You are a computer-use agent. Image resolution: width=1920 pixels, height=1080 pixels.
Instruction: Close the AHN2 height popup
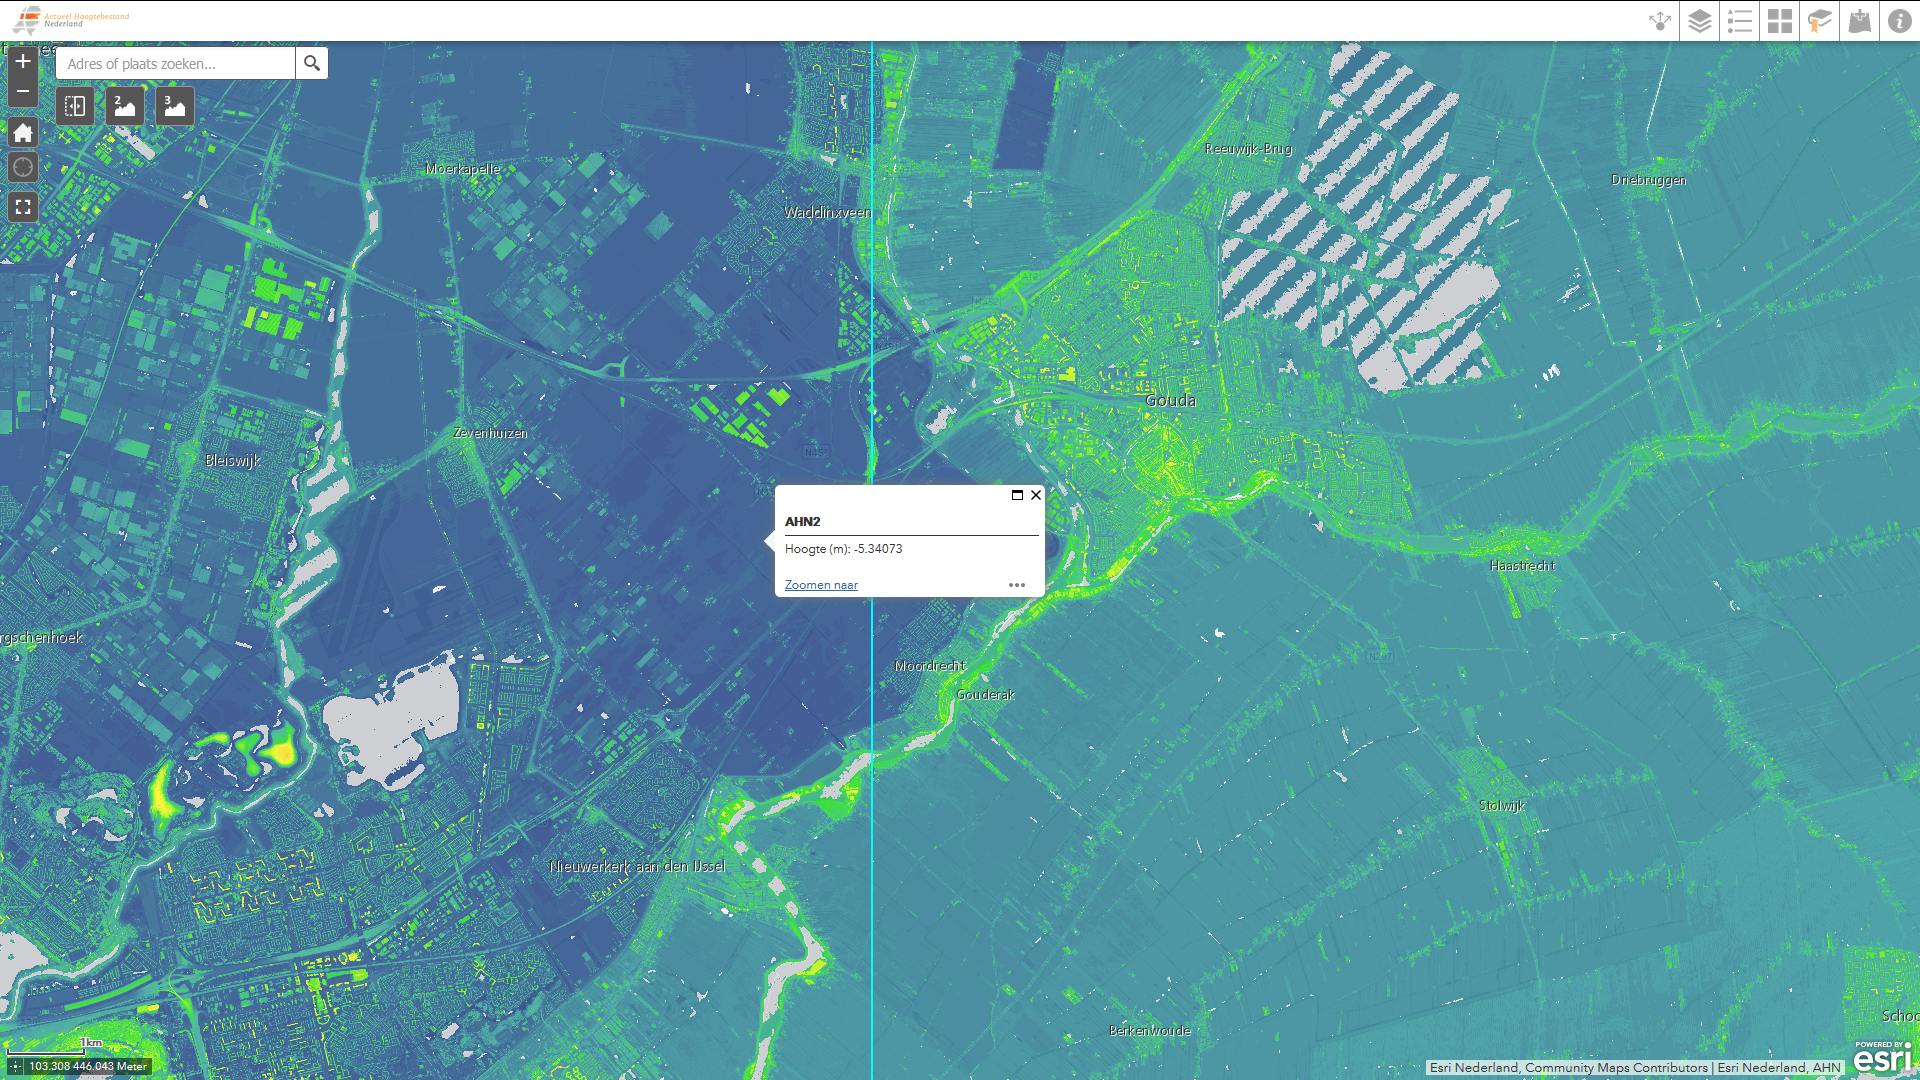(1036, 495)
